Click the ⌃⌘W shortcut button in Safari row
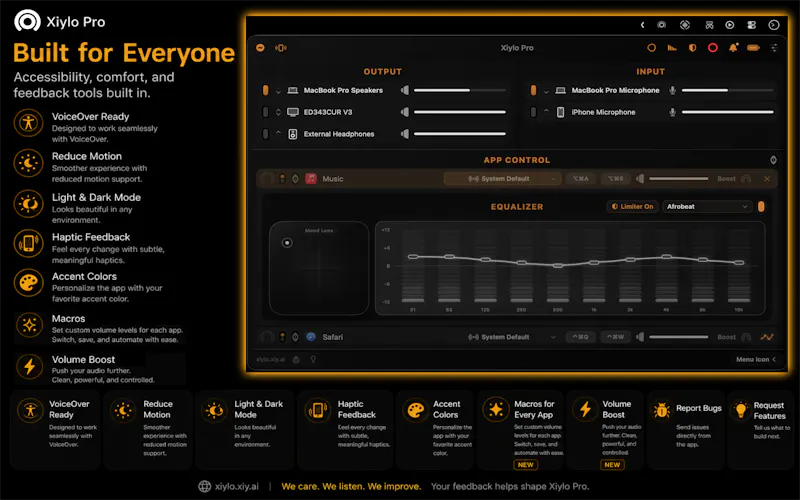 615,337
